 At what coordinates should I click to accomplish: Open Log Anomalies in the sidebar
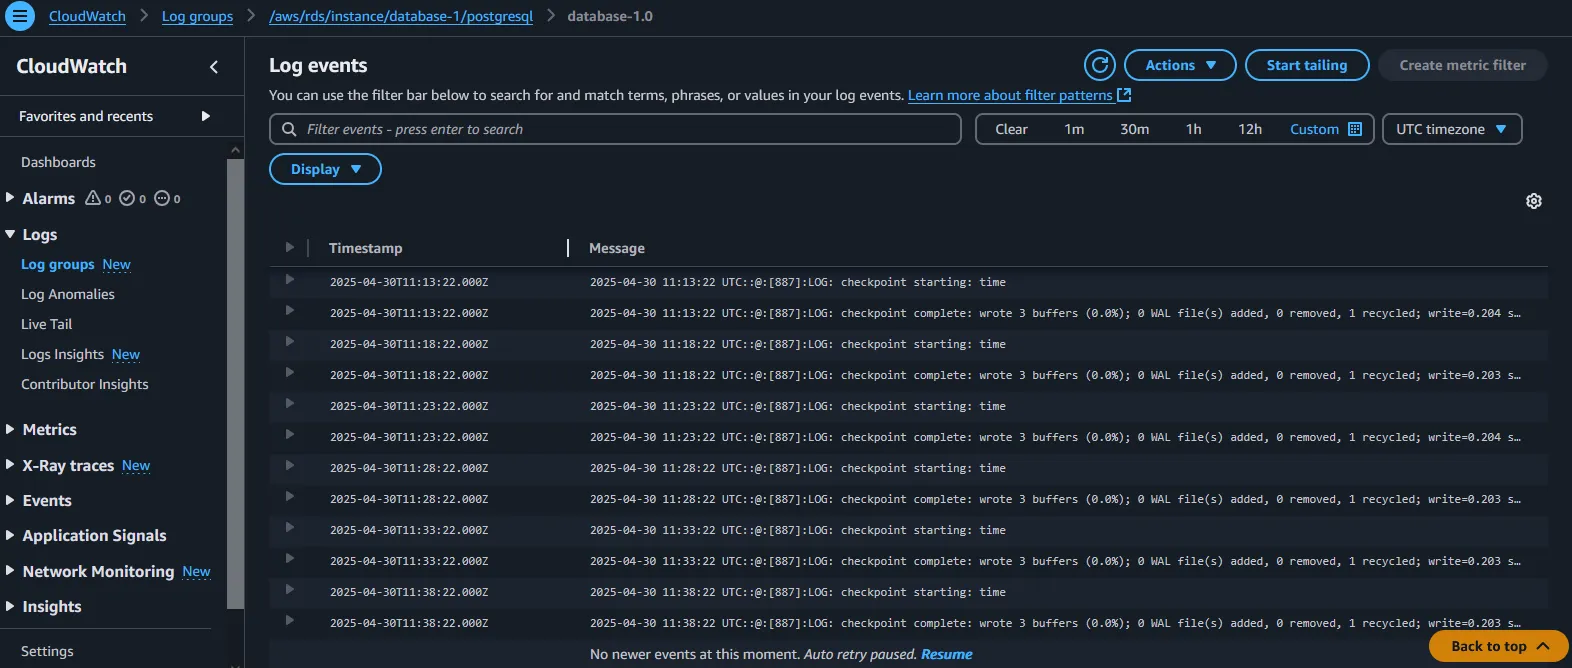click(68, 294)
